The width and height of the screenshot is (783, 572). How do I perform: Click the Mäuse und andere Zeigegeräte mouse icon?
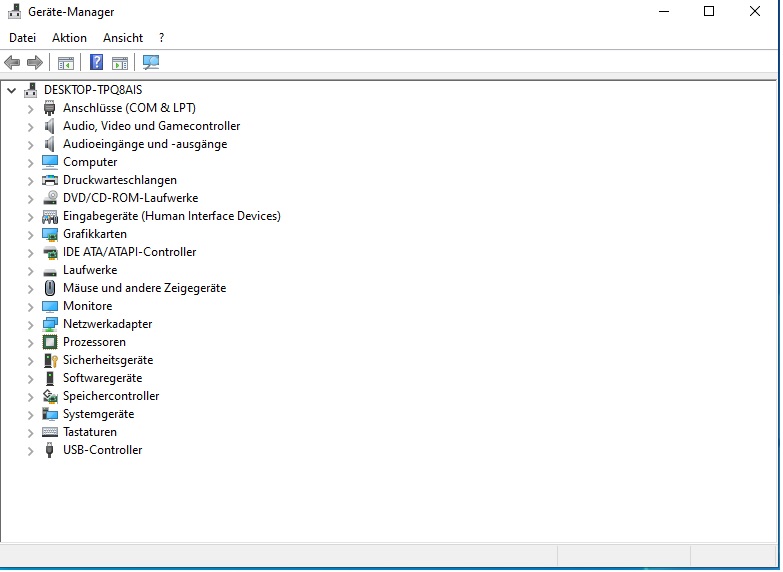pos(50,288)
